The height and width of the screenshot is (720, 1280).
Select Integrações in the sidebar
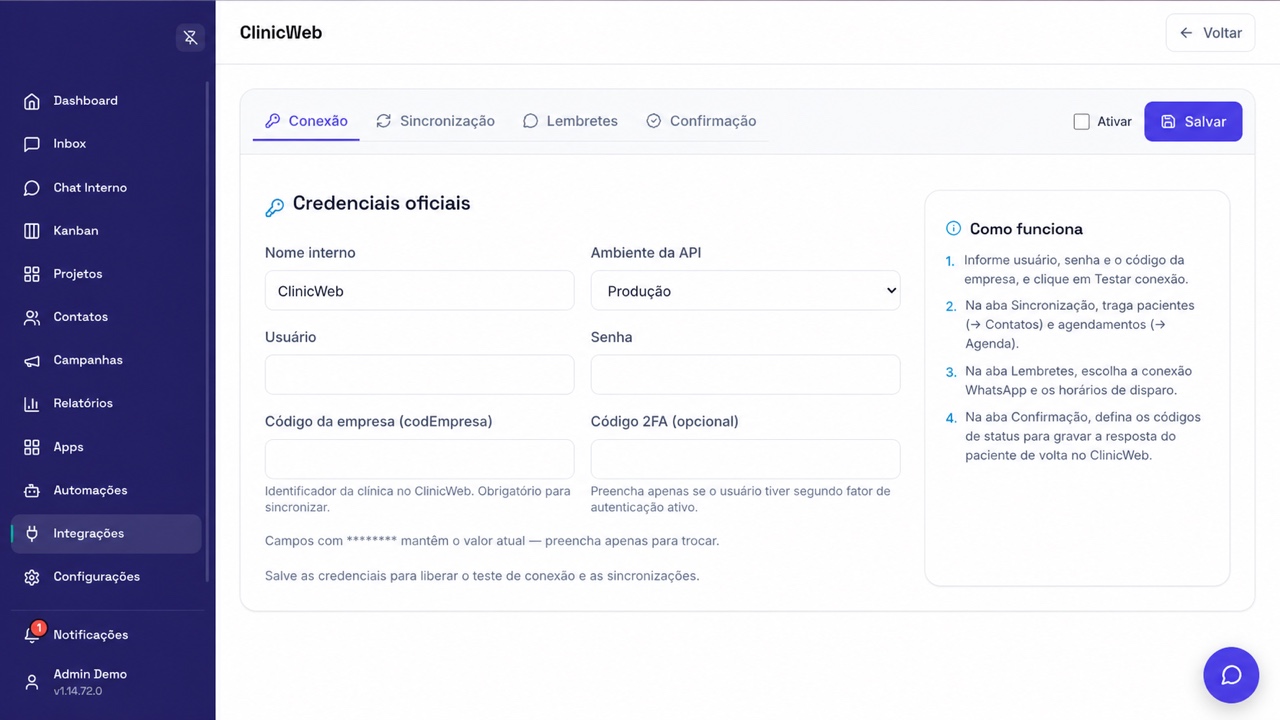106,534
